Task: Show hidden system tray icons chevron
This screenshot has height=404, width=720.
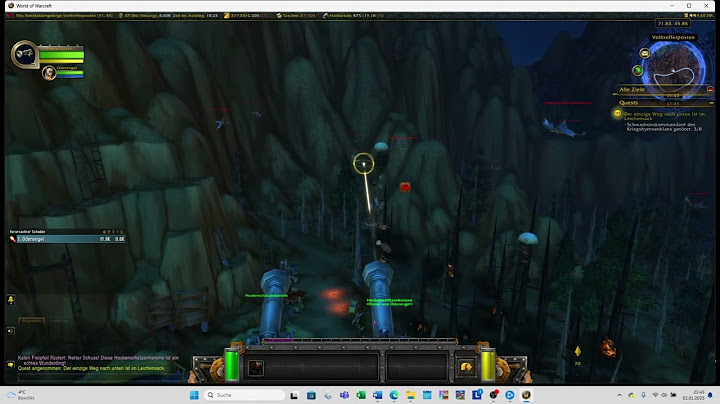Action: [619, 395]
